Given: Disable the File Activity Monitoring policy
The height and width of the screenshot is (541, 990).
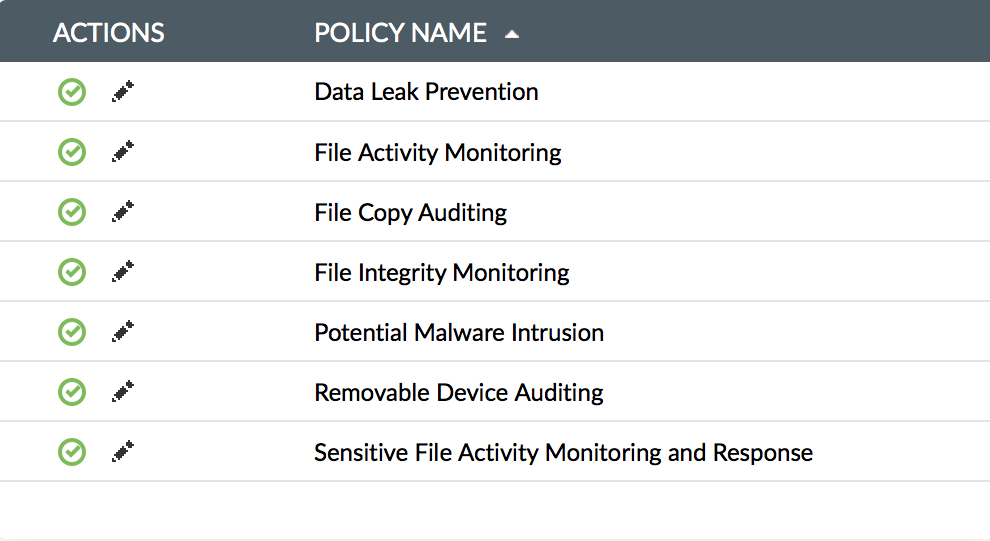Looking at the screenshot, I should click(72, 153).
